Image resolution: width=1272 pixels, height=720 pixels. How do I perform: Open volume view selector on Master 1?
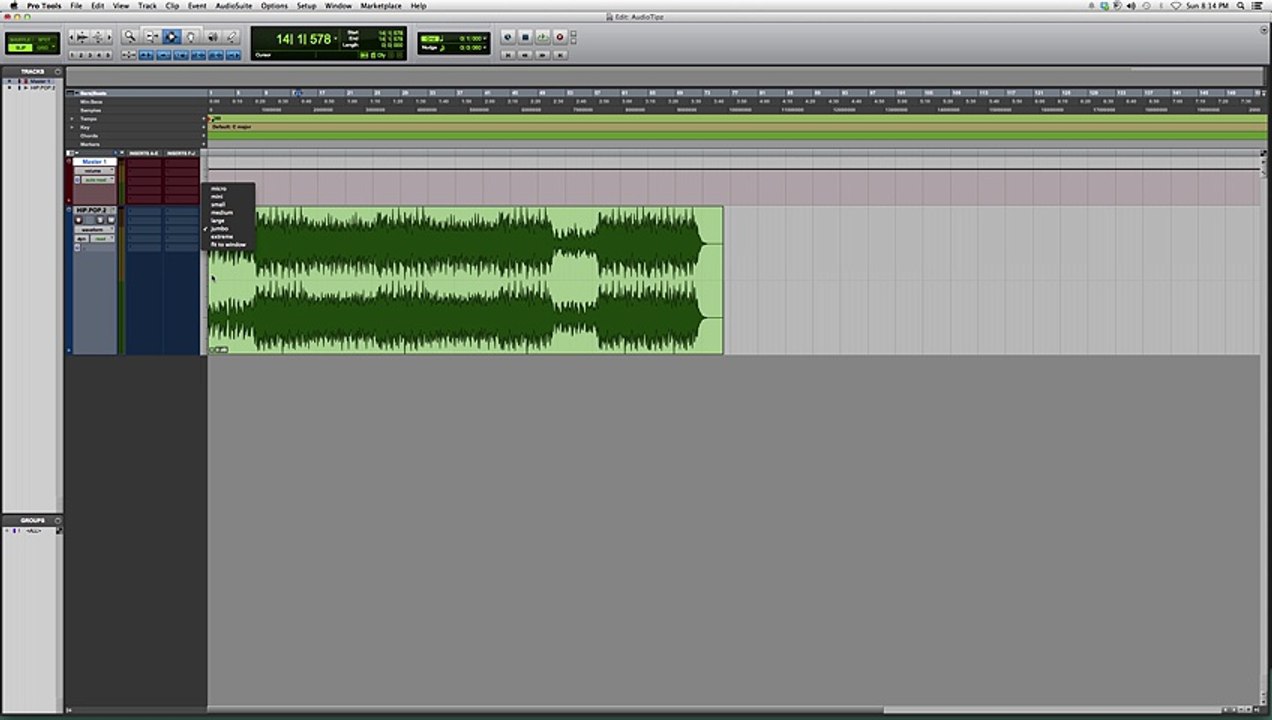95,171
